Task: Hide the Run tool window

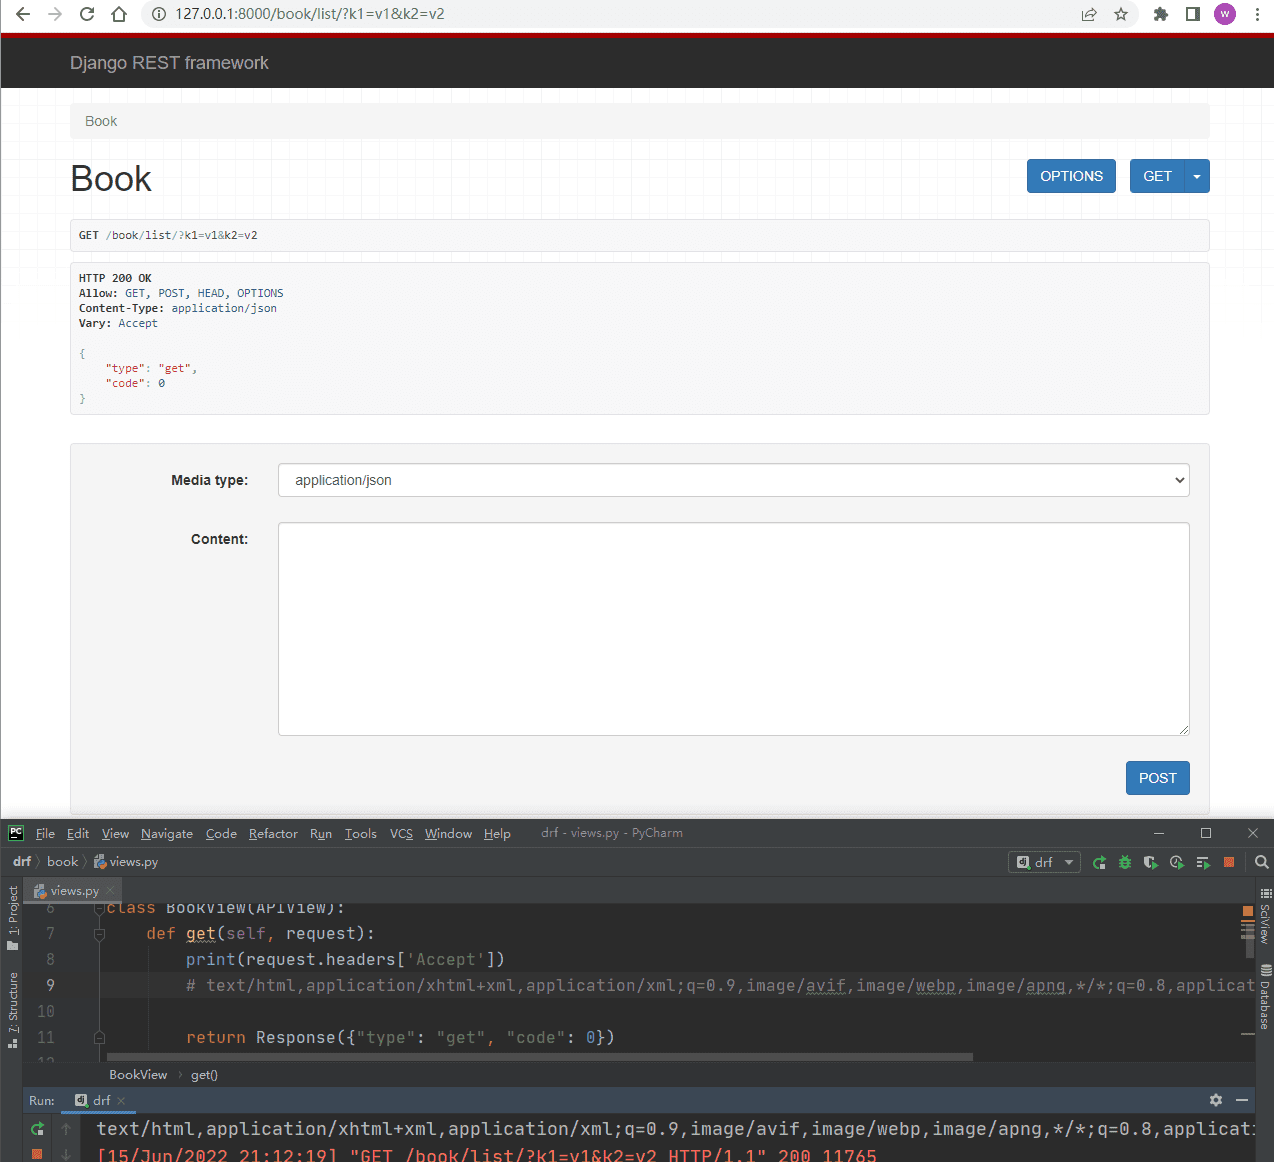Action: tap(1242, 1100)
